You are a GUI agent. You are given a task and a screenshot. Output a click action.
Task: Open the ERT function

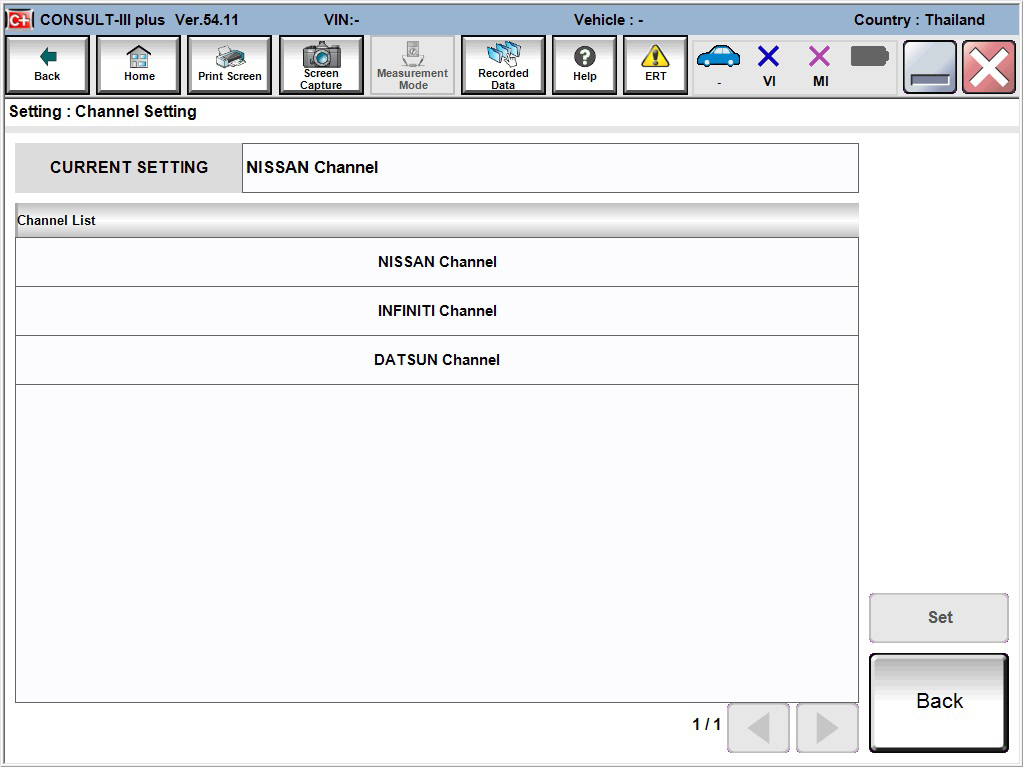tap(654, 64)
